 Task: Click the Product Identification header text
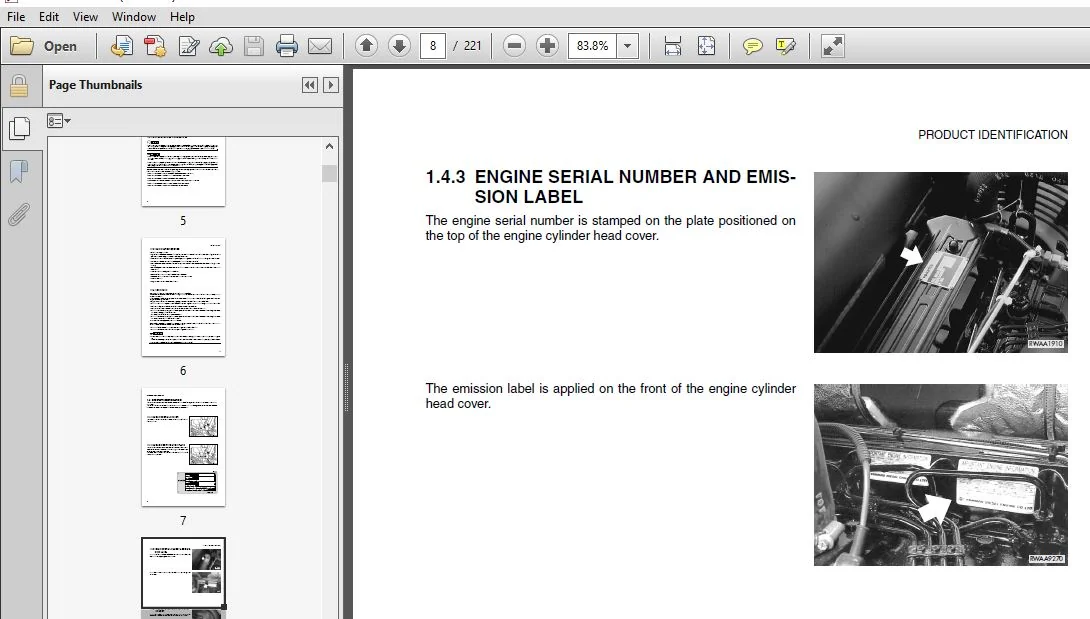pyautogui.click(x=993, y=135)
